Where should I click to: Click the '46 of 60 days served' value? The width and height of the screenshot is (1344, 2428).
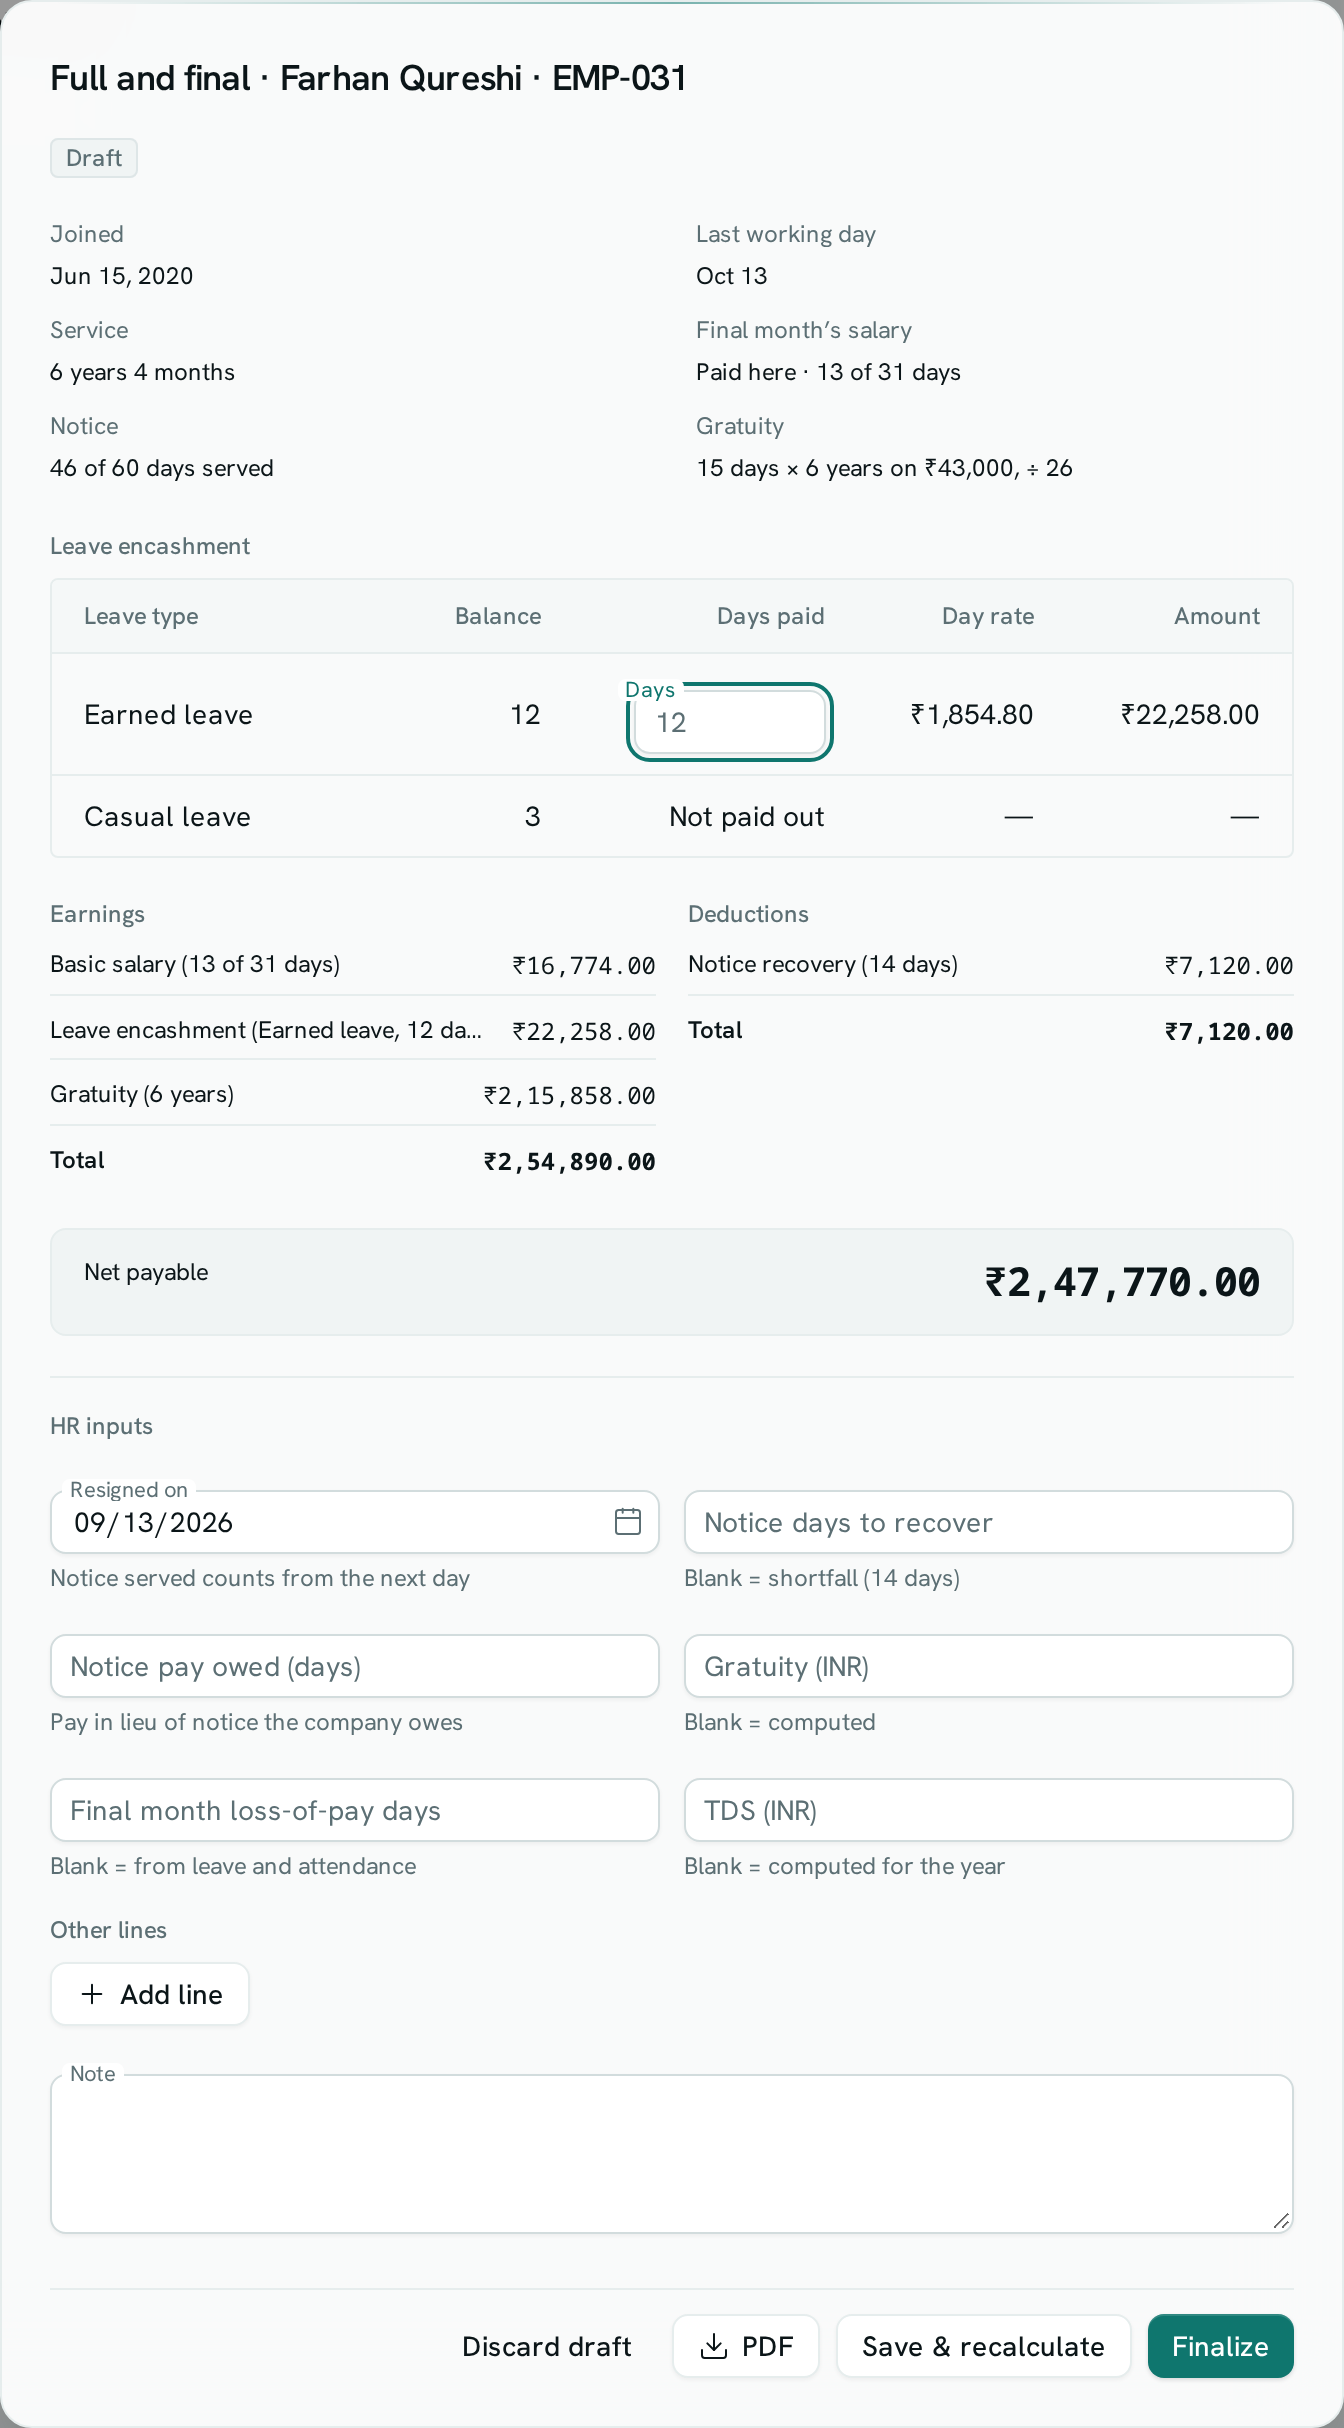pyautogui.click(x=162, y=468)
